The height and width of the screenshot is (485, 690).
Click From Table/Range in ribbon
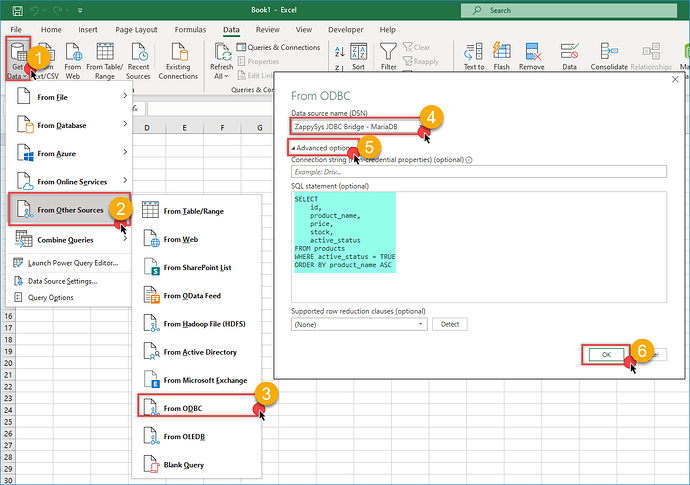pyautogui.click(x=105, y=60)
